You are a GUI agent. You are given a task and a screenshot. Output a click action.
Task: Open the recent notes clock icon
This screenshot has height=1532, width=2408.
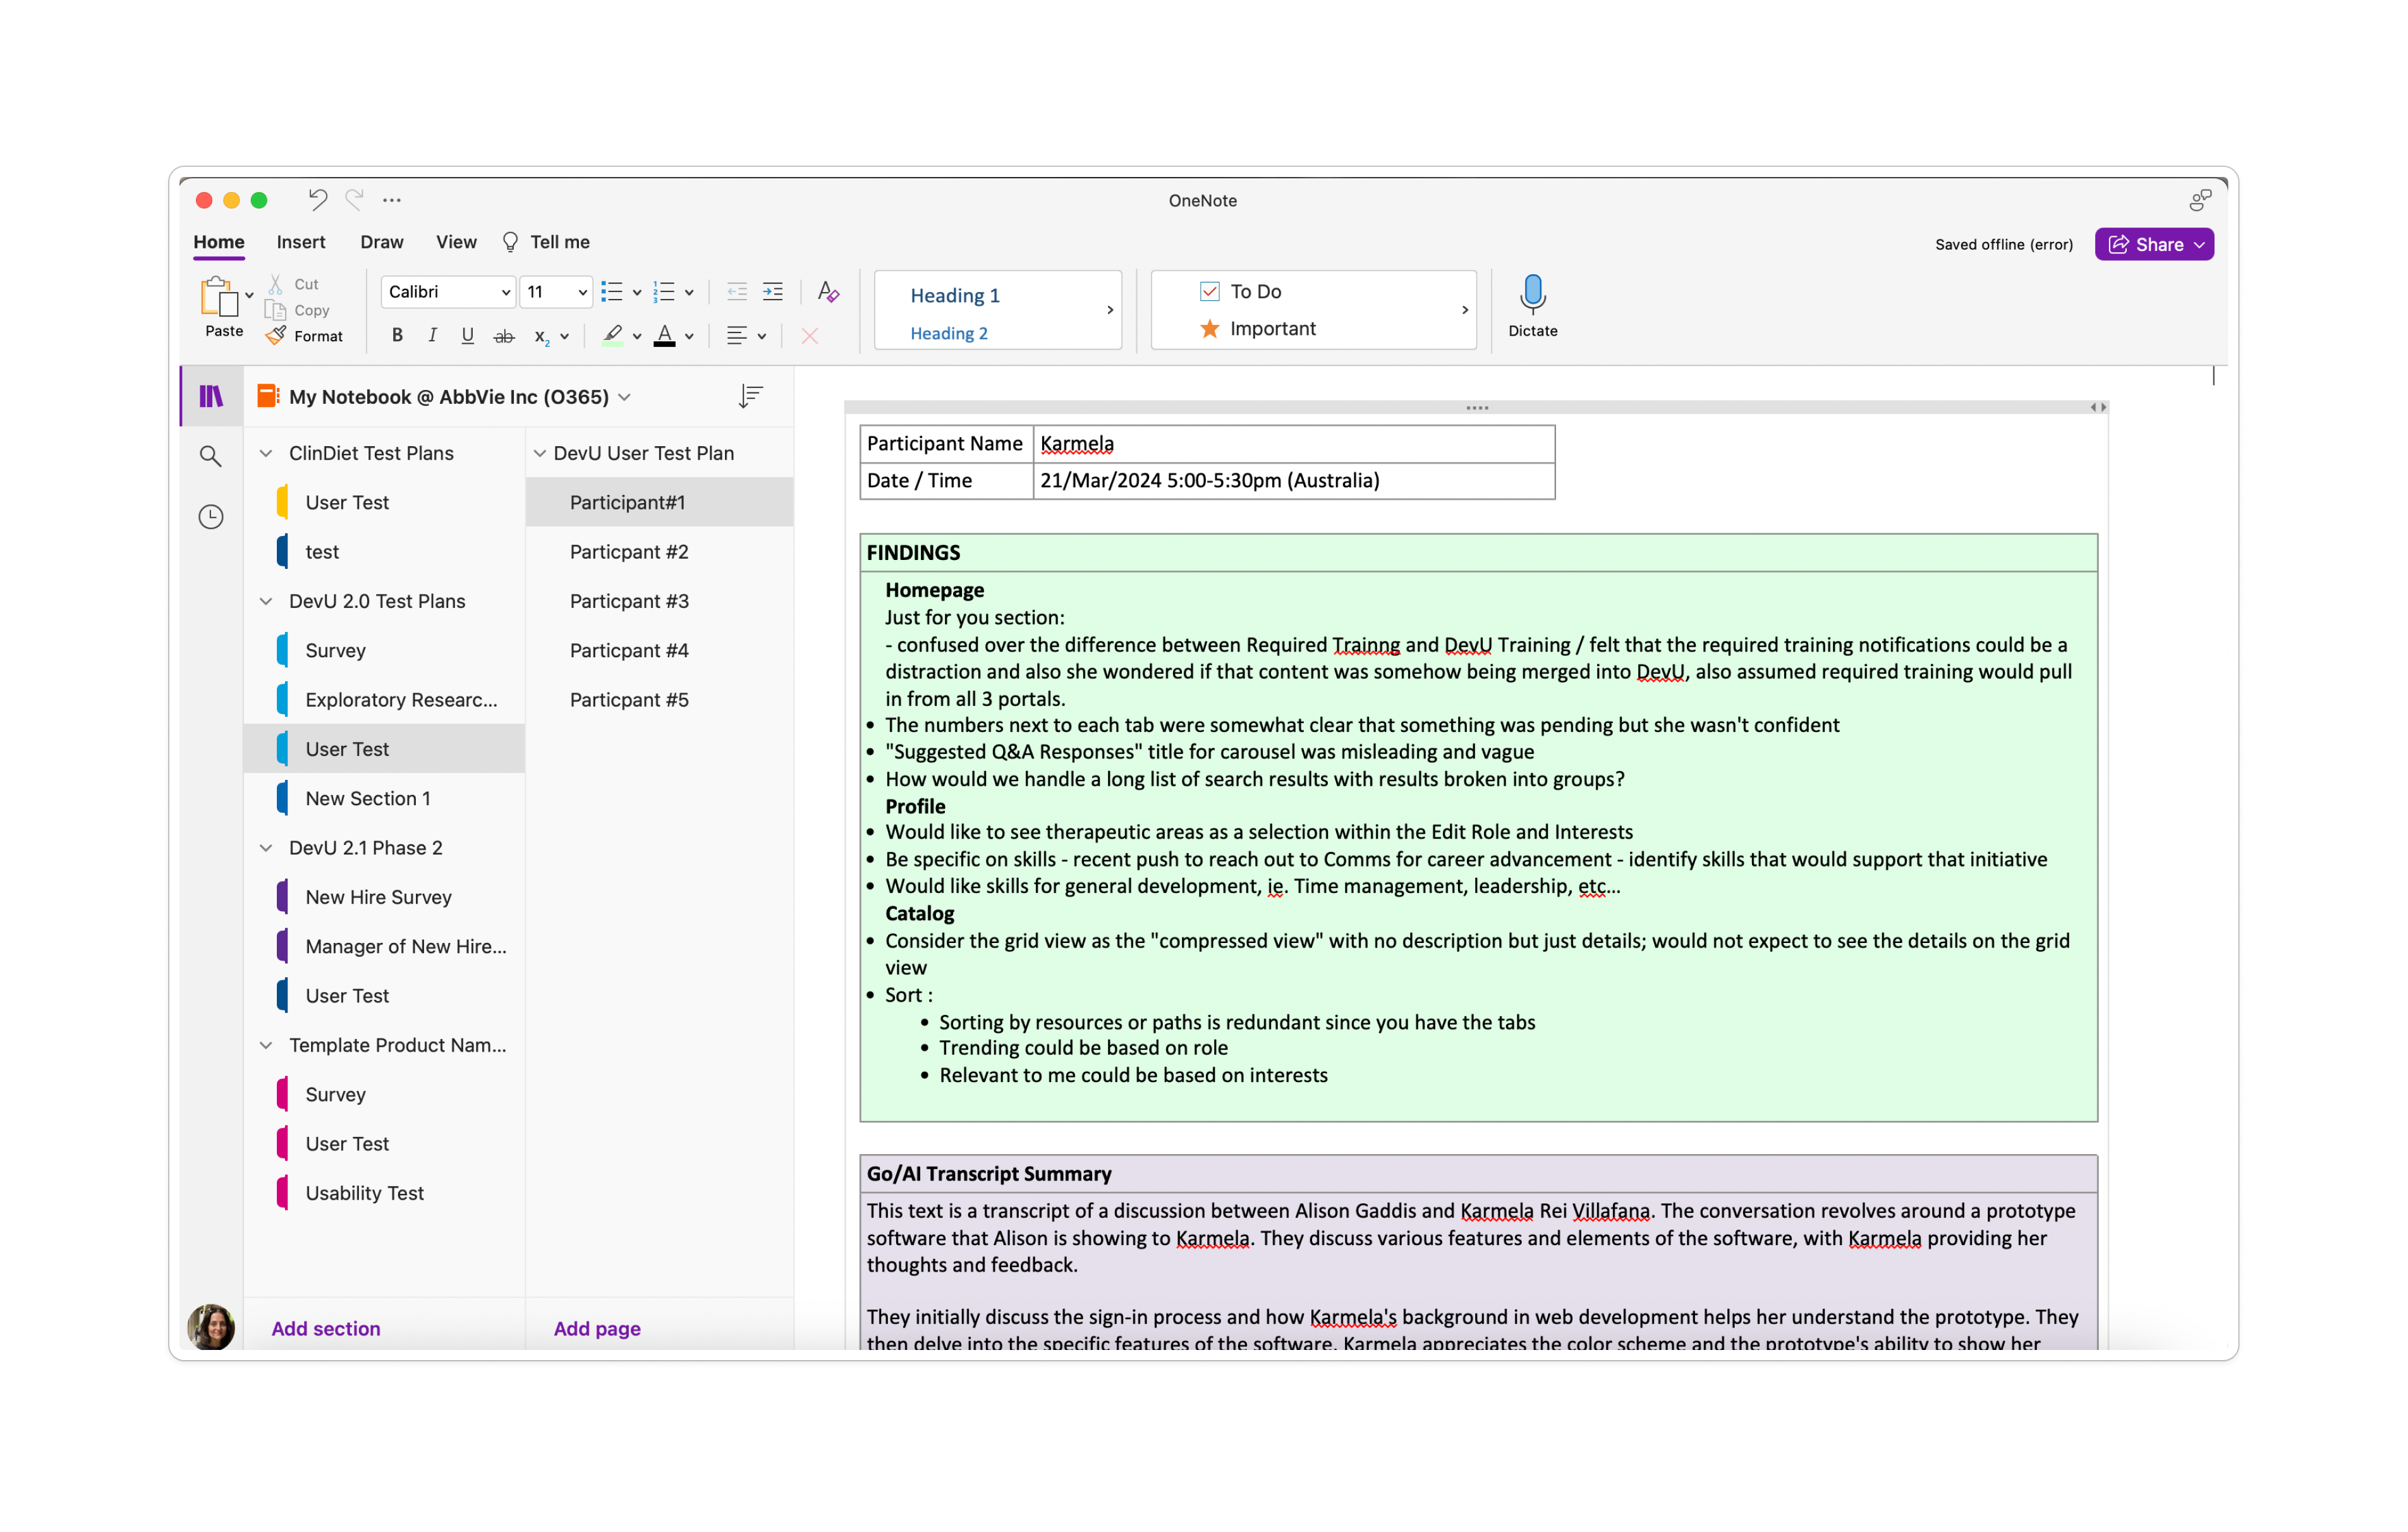click(x=211, y=517)
